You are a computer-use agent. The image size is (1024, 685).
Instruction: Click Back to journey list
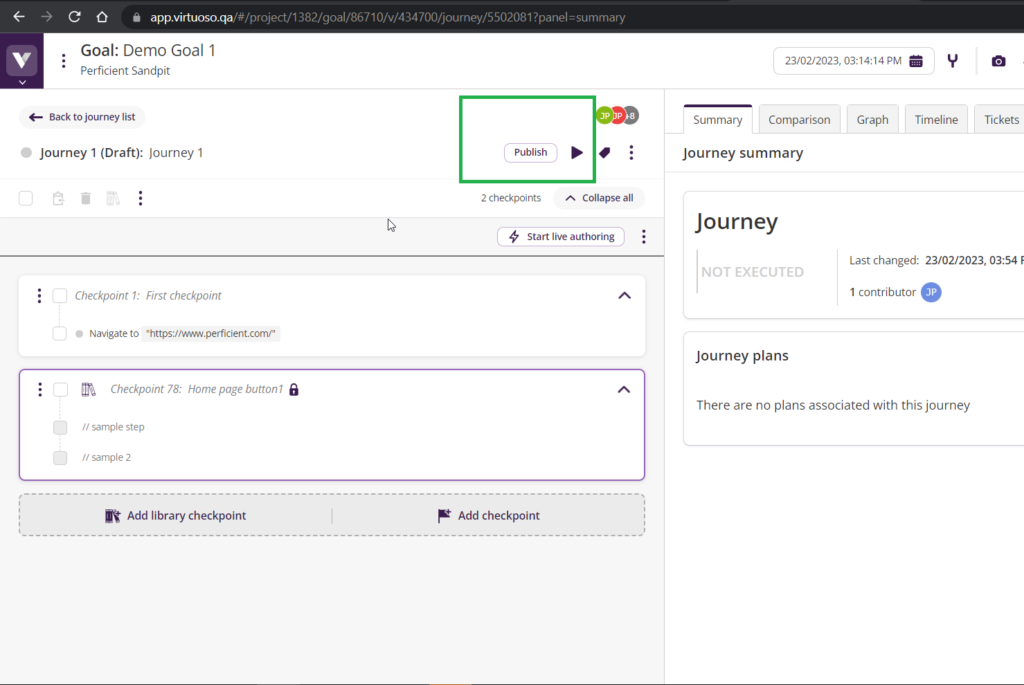click(x=82, y=117)
